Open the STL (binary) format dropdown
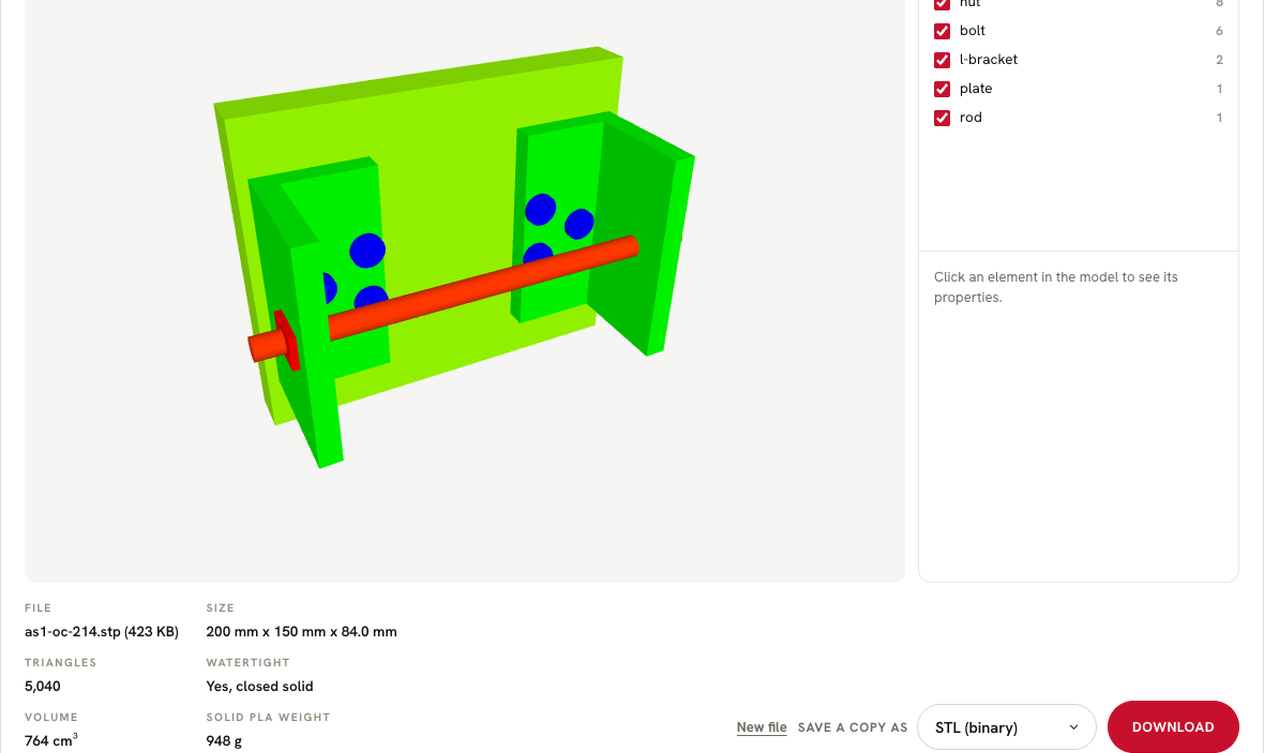Image resolution: width=1264 pixels, height=753 pixels. coord(1006,727)
